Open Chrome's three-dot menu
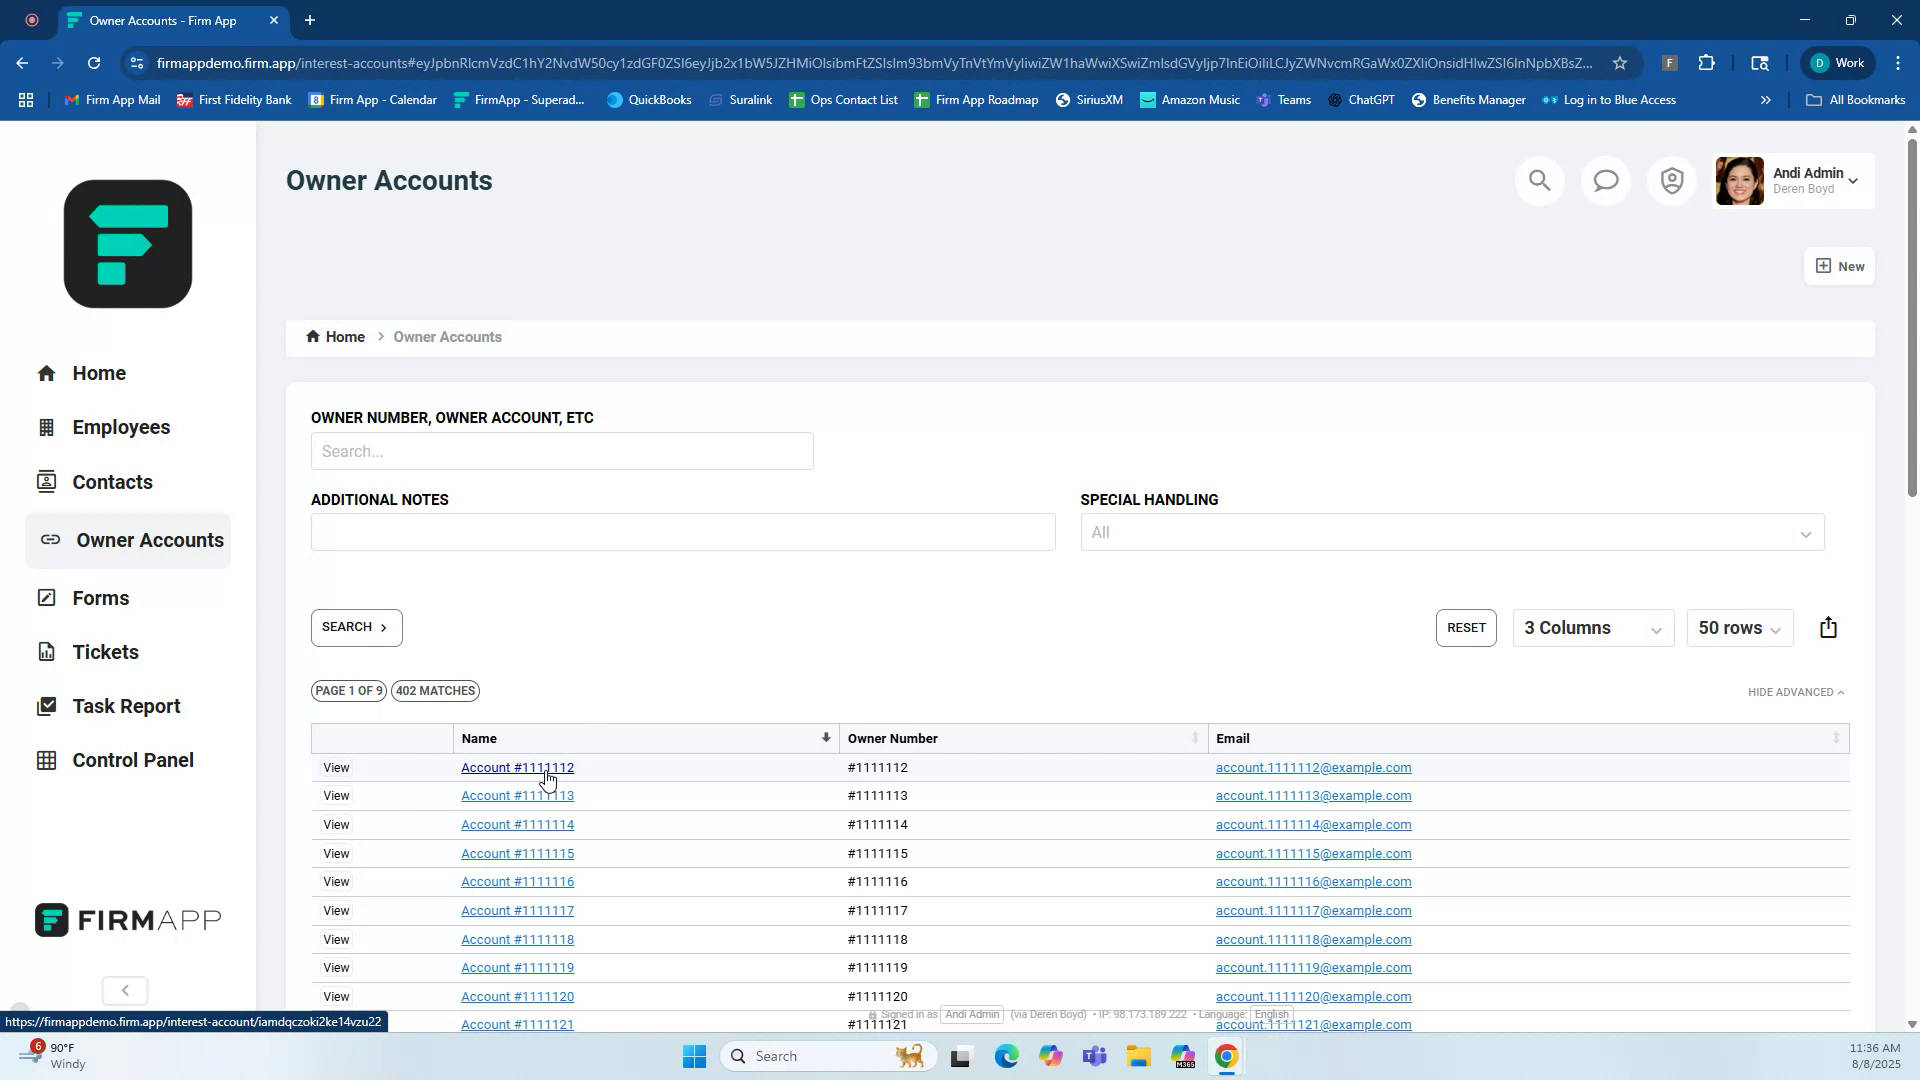The image size is (1920, 1080). (1898, 62)
